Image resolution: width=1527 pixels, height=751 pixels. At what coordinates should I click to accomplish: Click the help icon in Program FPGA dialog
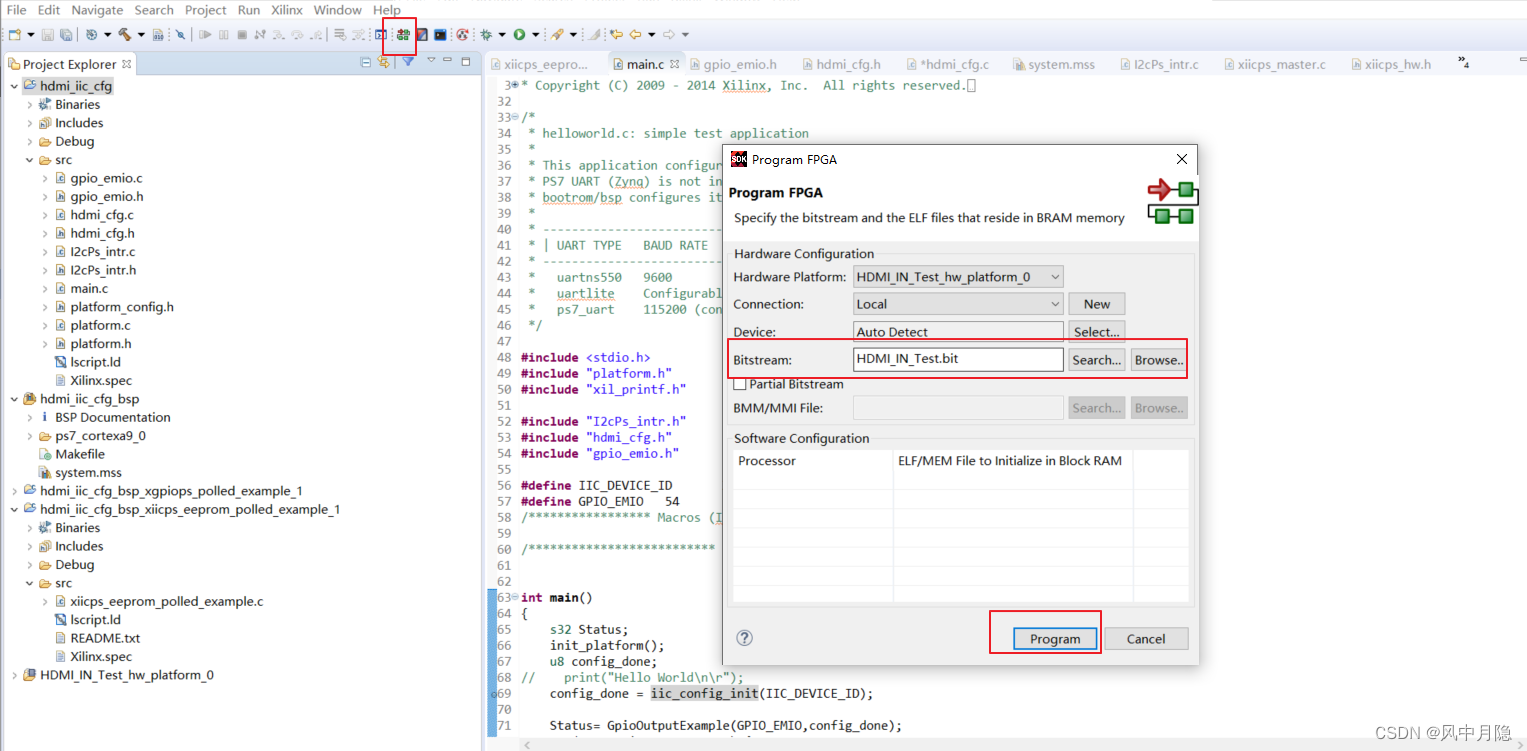(744, 638)
